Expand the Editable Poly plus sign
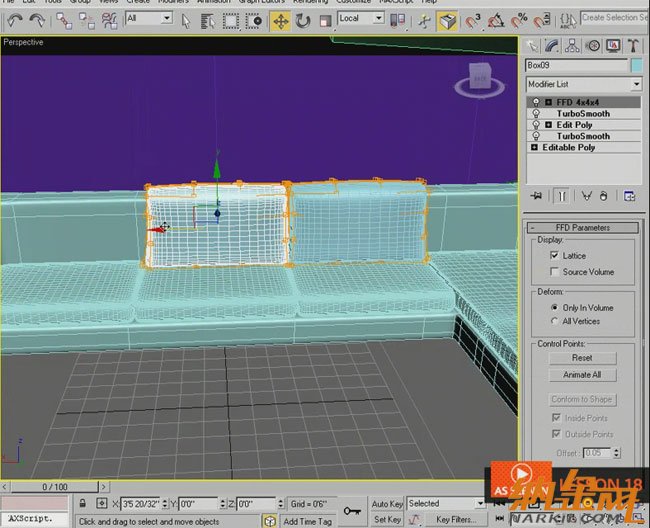The height and width of the screenshot is (528, 650). pos(534,147)
